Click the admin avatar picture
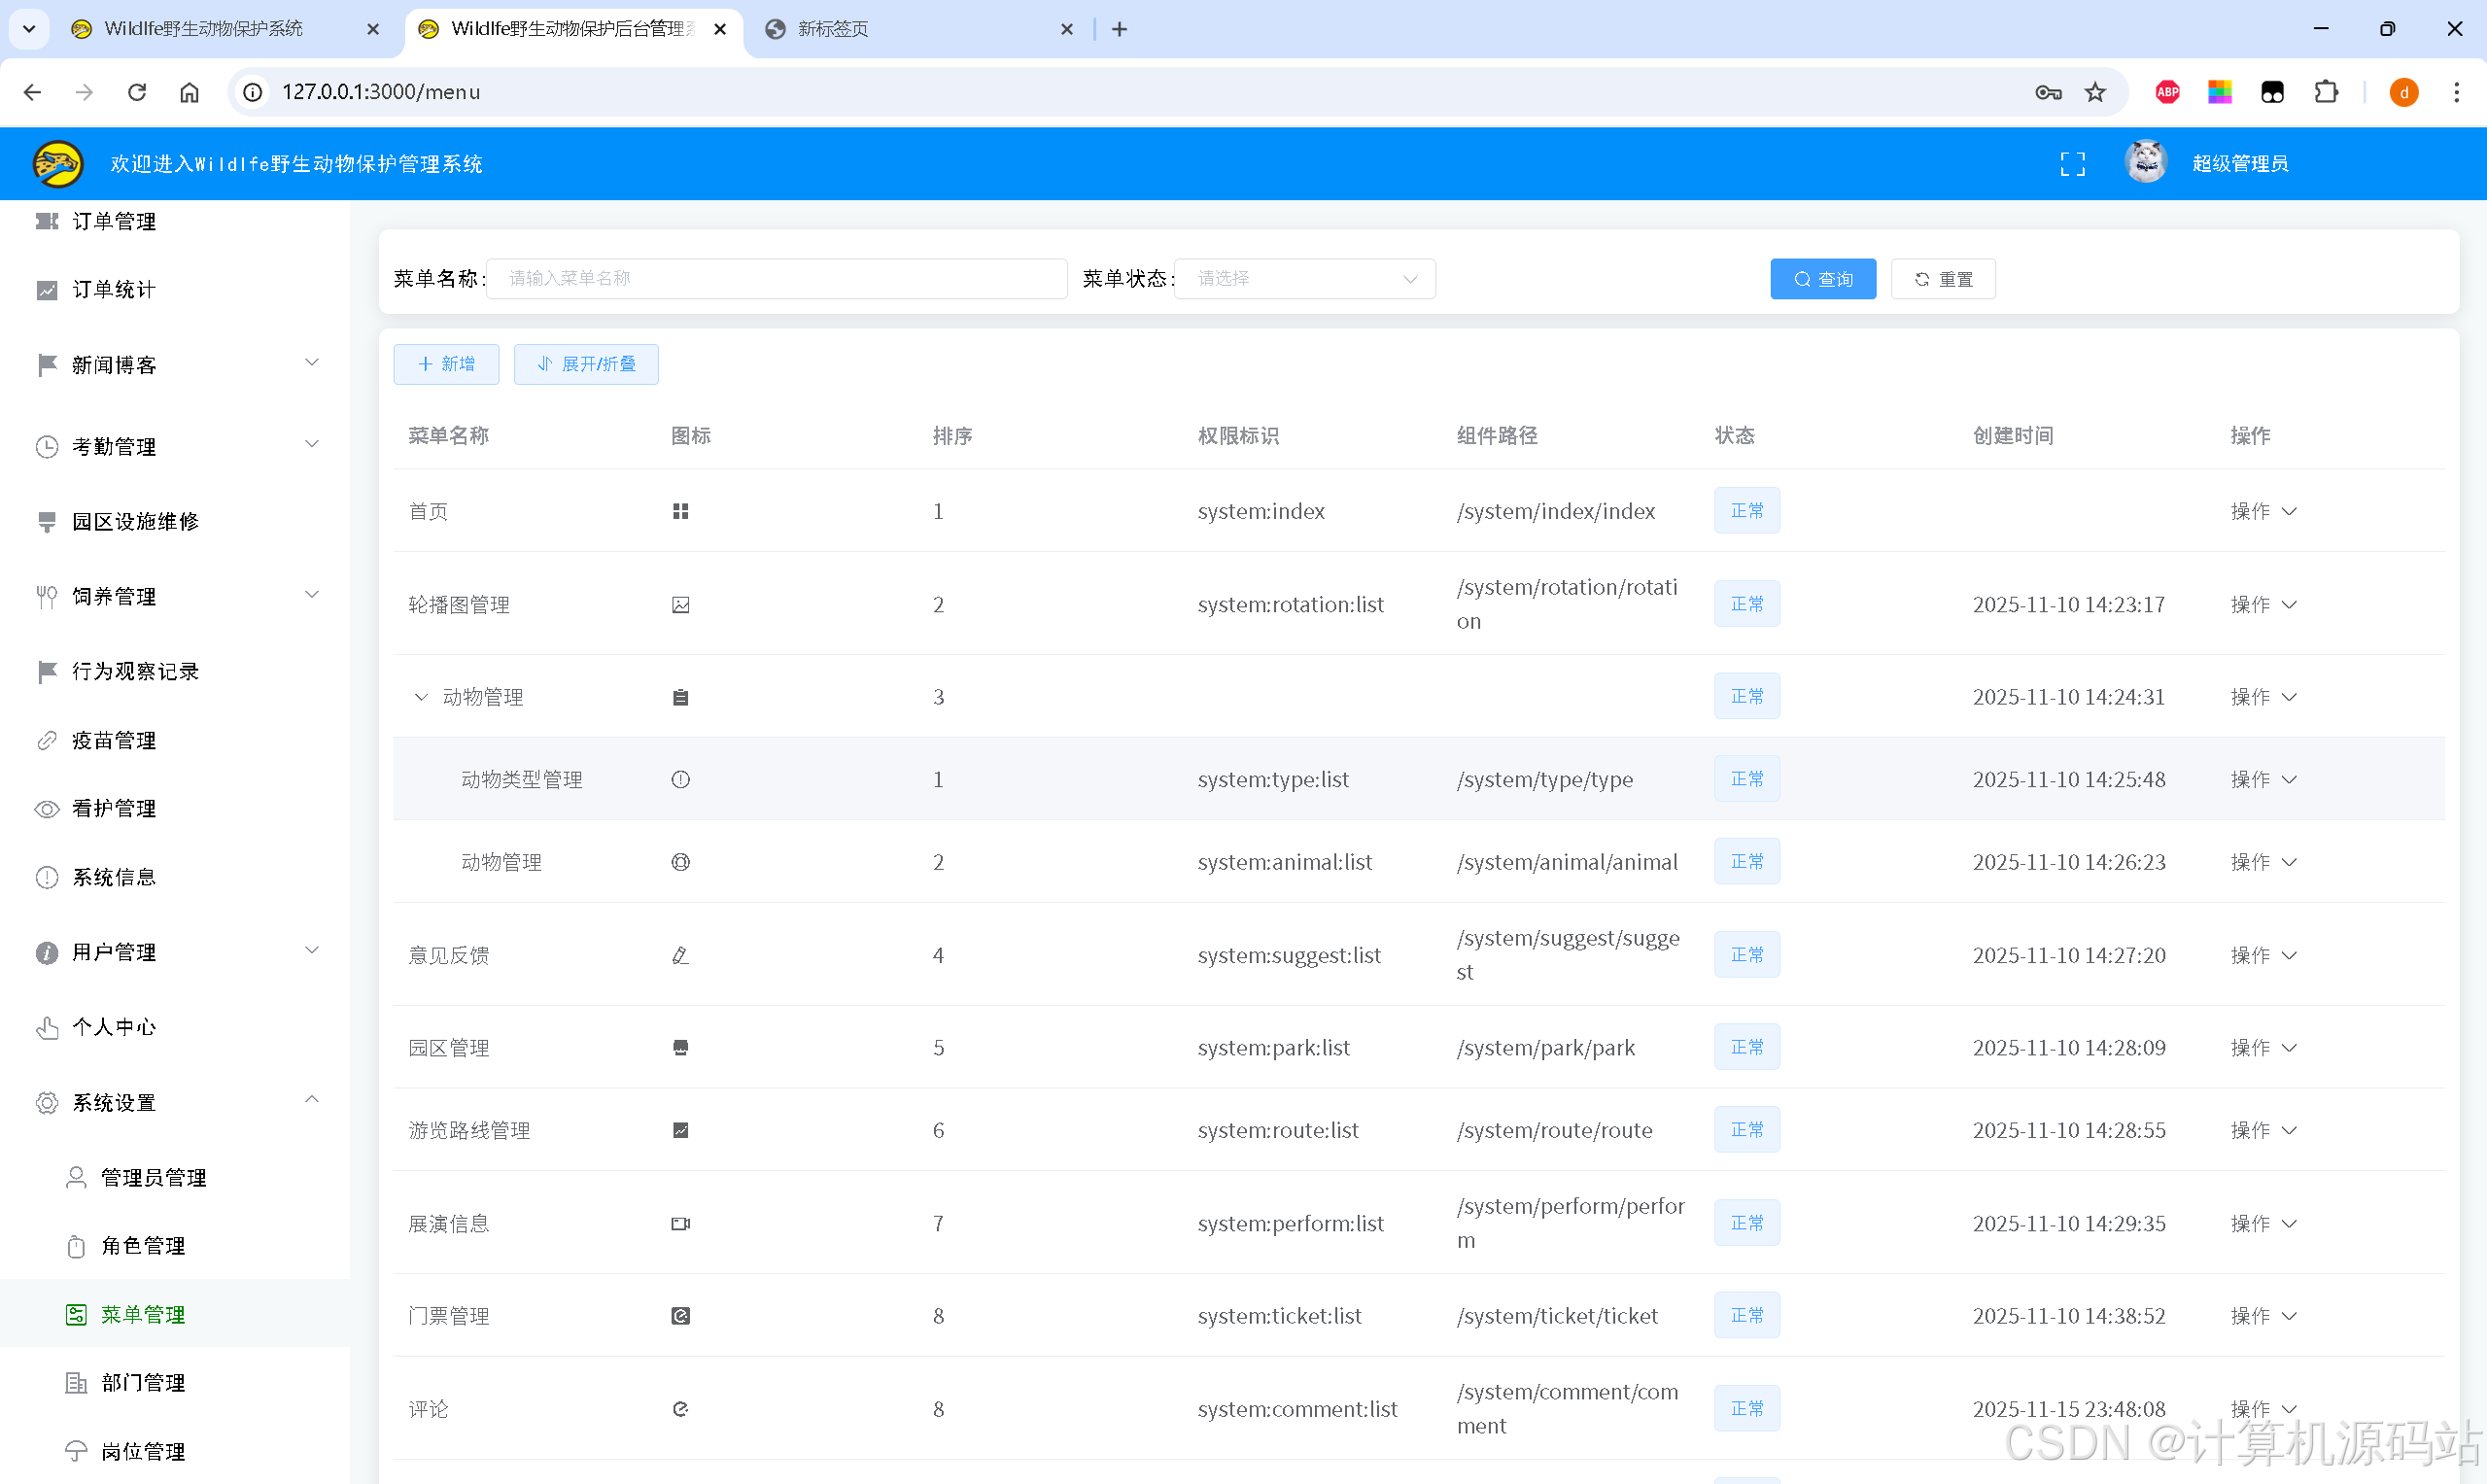This screenshot has width=2487, height=1484. coord(2145,162)
